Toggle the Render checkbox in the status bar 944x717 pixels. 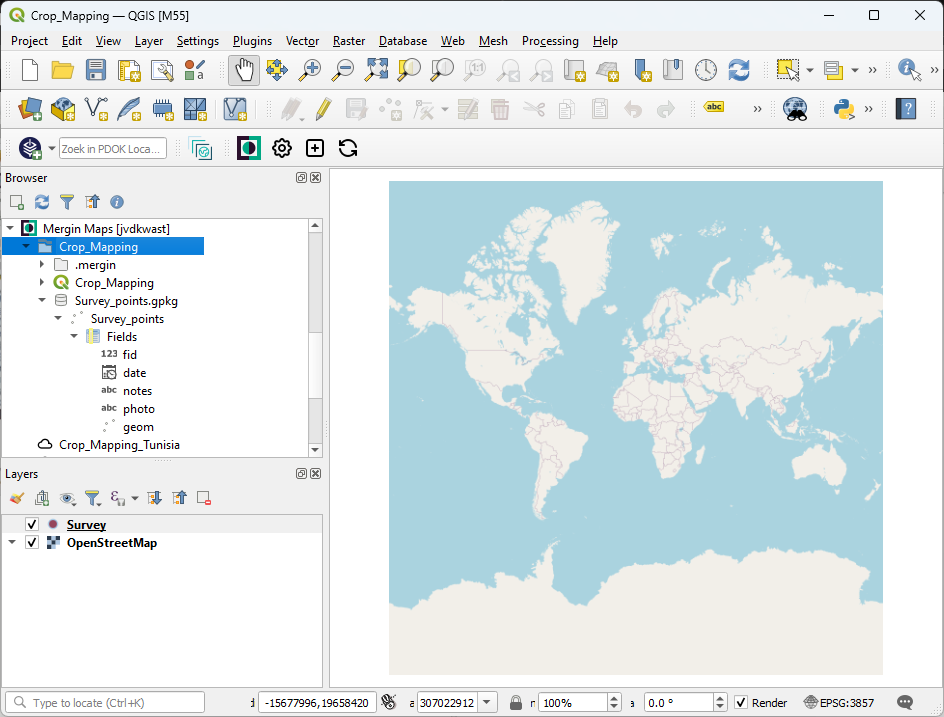pyautogui.click(x=742, y=702)
